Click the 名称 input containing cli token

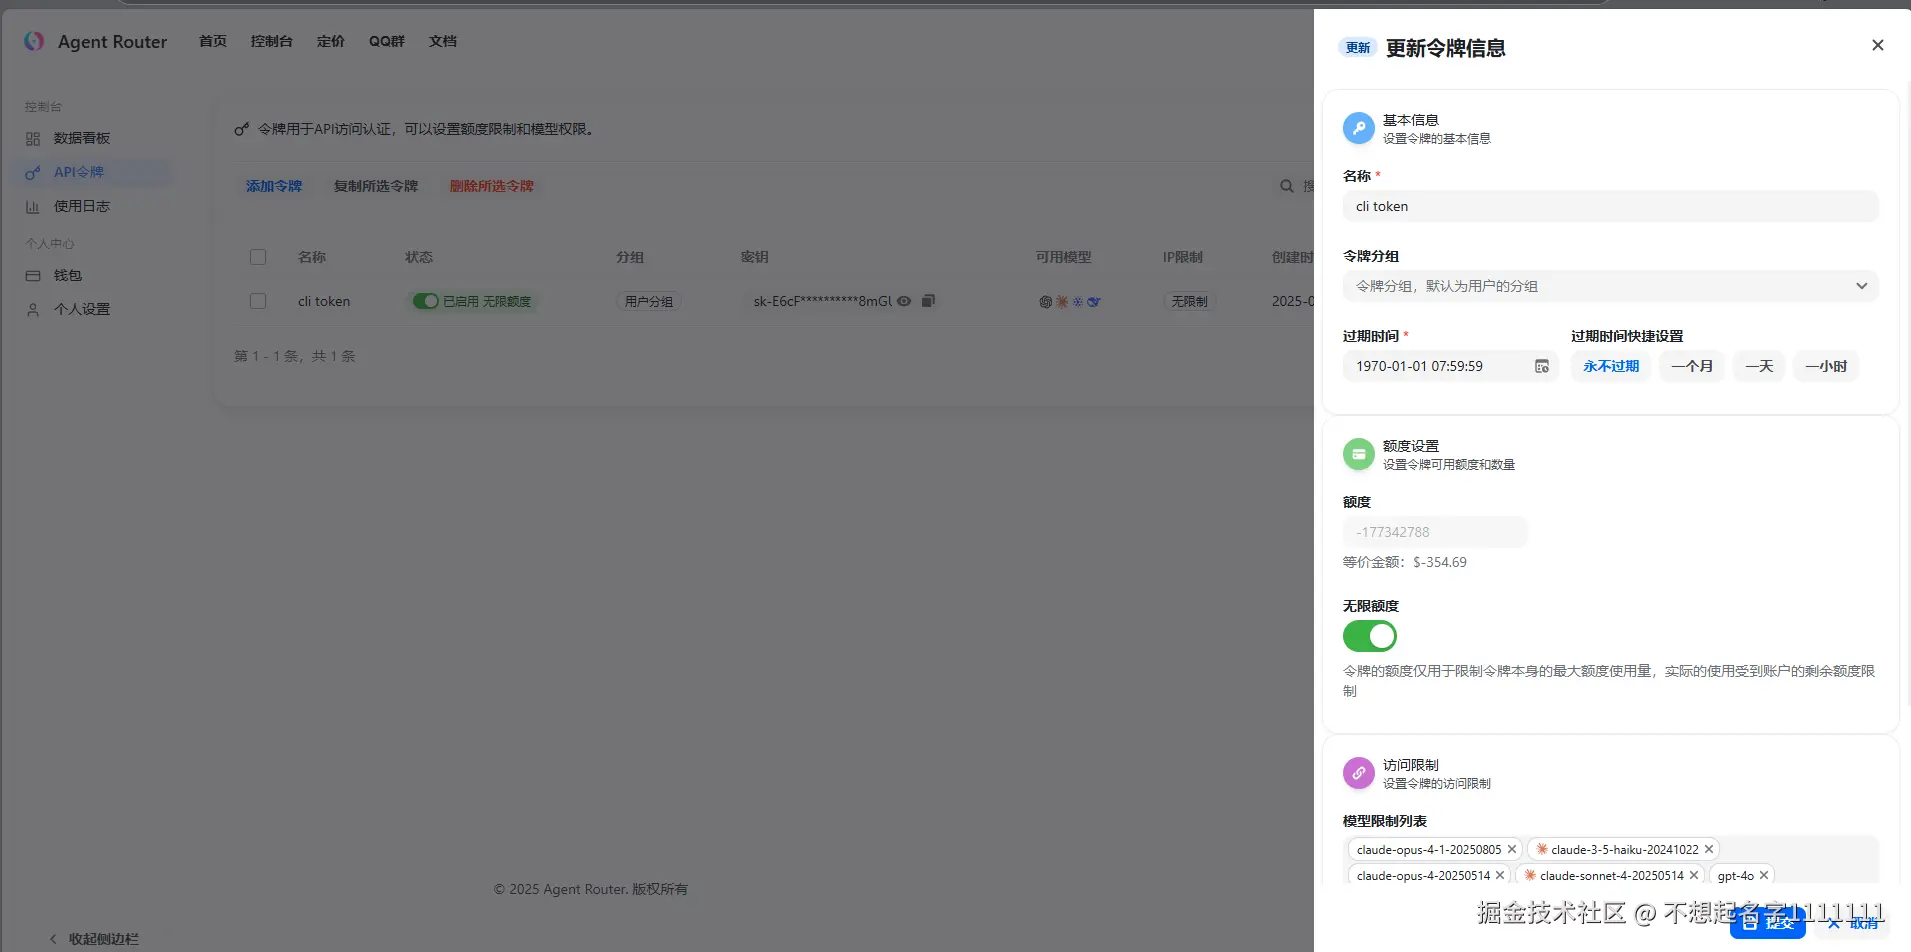[x=1610, y=206]
